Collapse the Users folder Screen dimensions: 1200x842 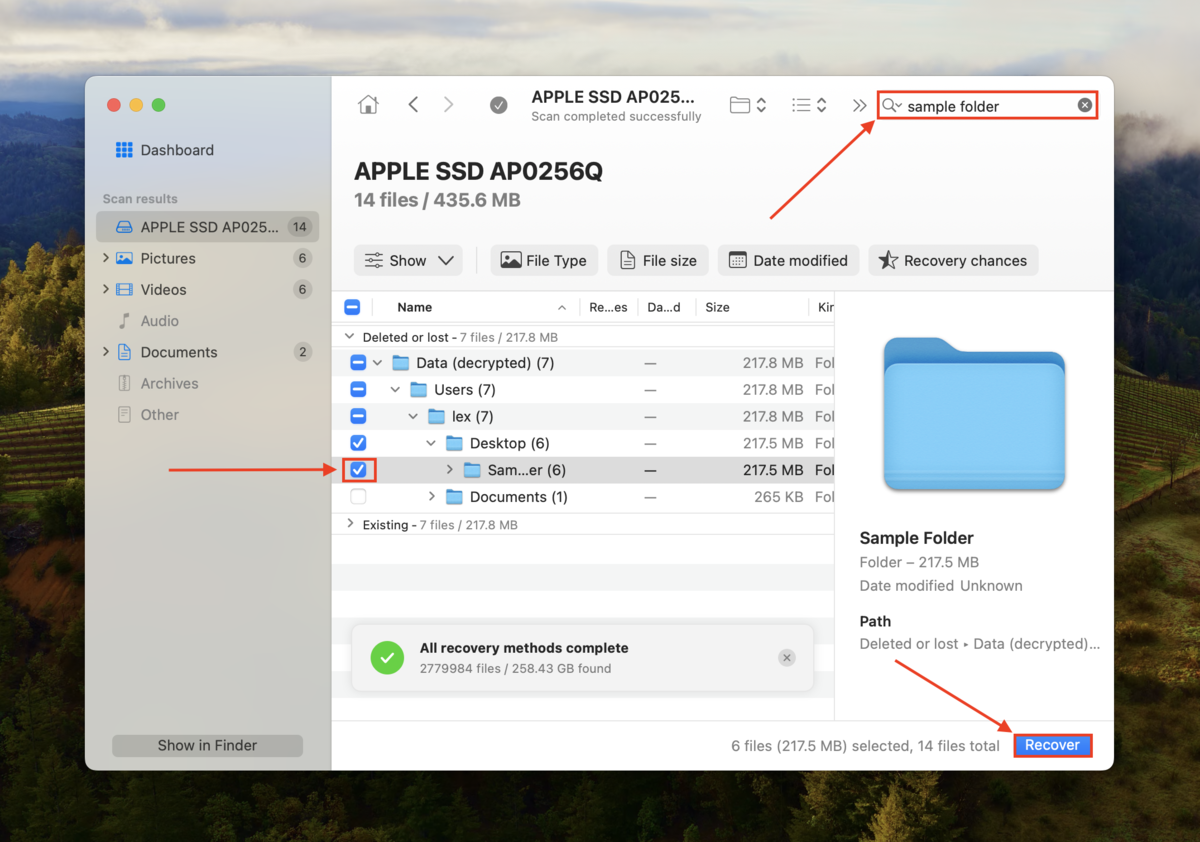[x=395, y=390]
